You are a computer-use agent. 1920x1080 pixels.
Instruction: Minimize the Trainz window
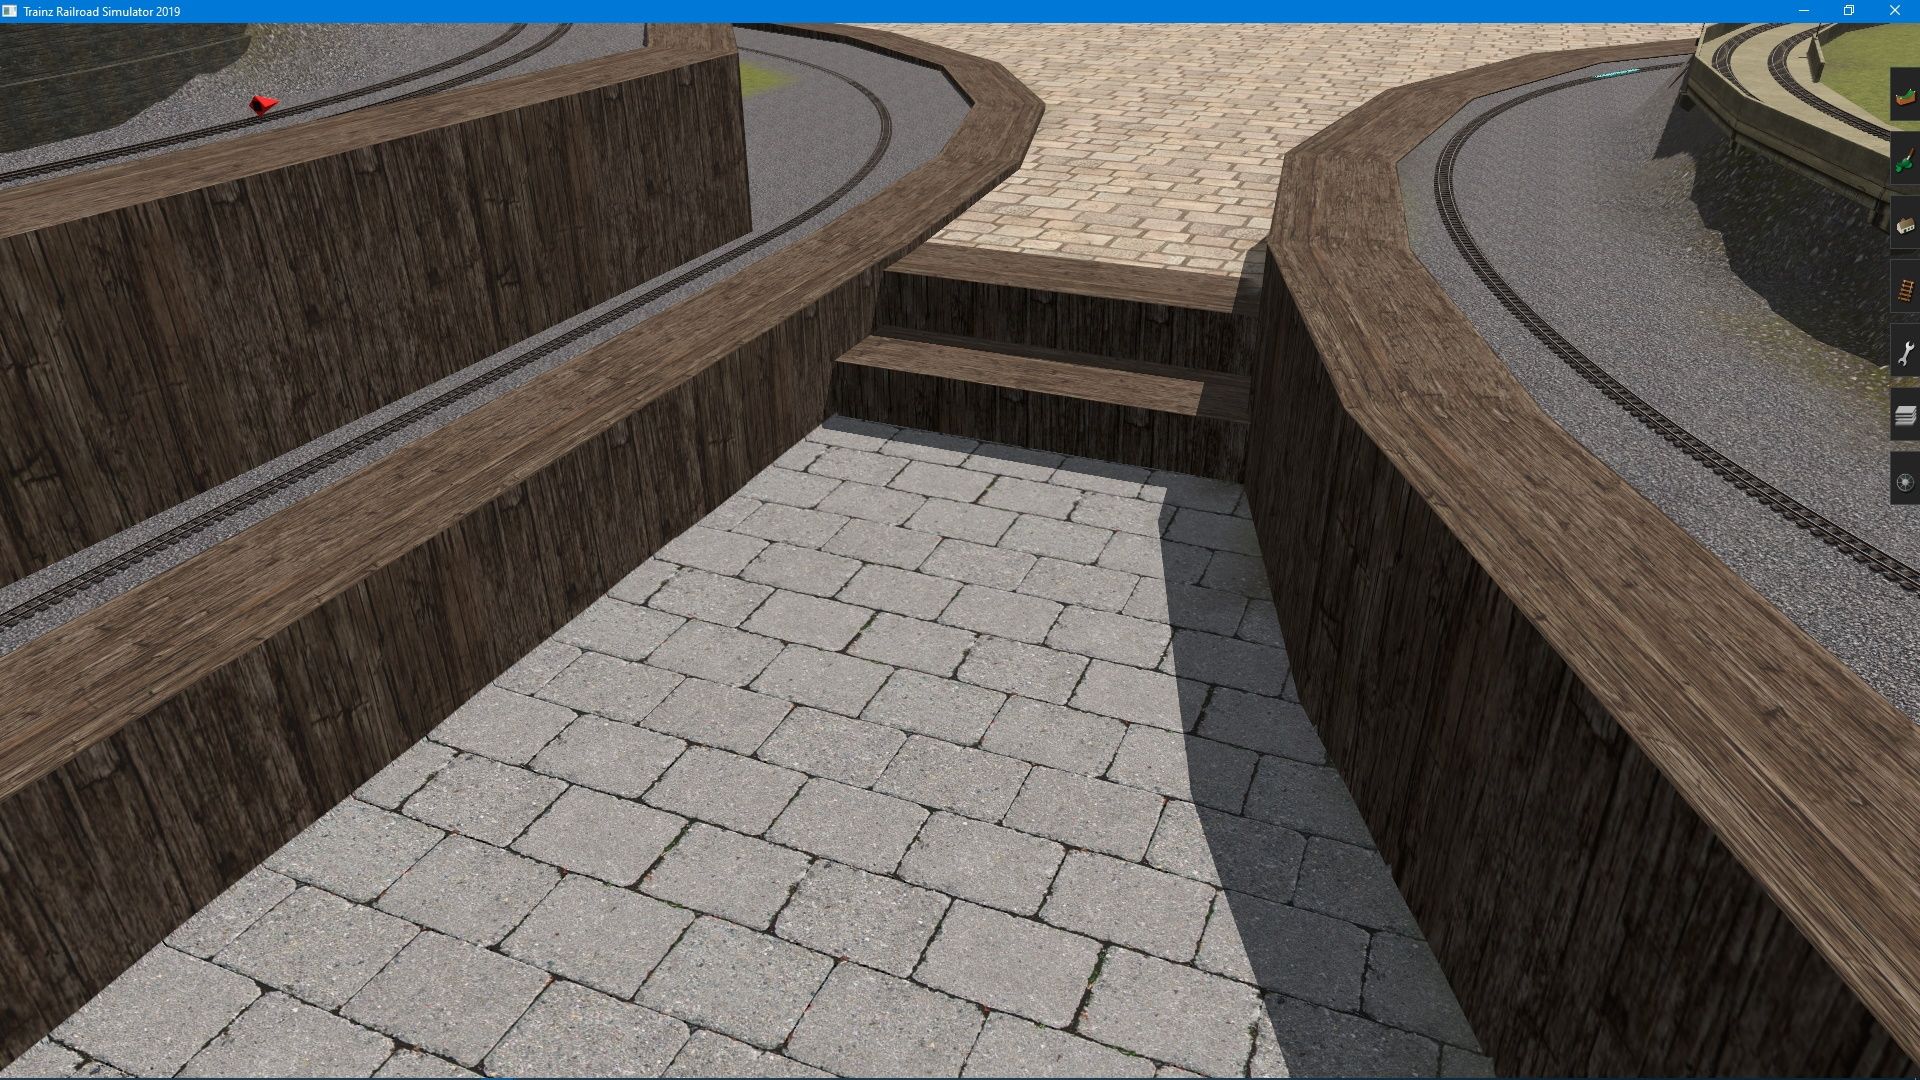1804,11
